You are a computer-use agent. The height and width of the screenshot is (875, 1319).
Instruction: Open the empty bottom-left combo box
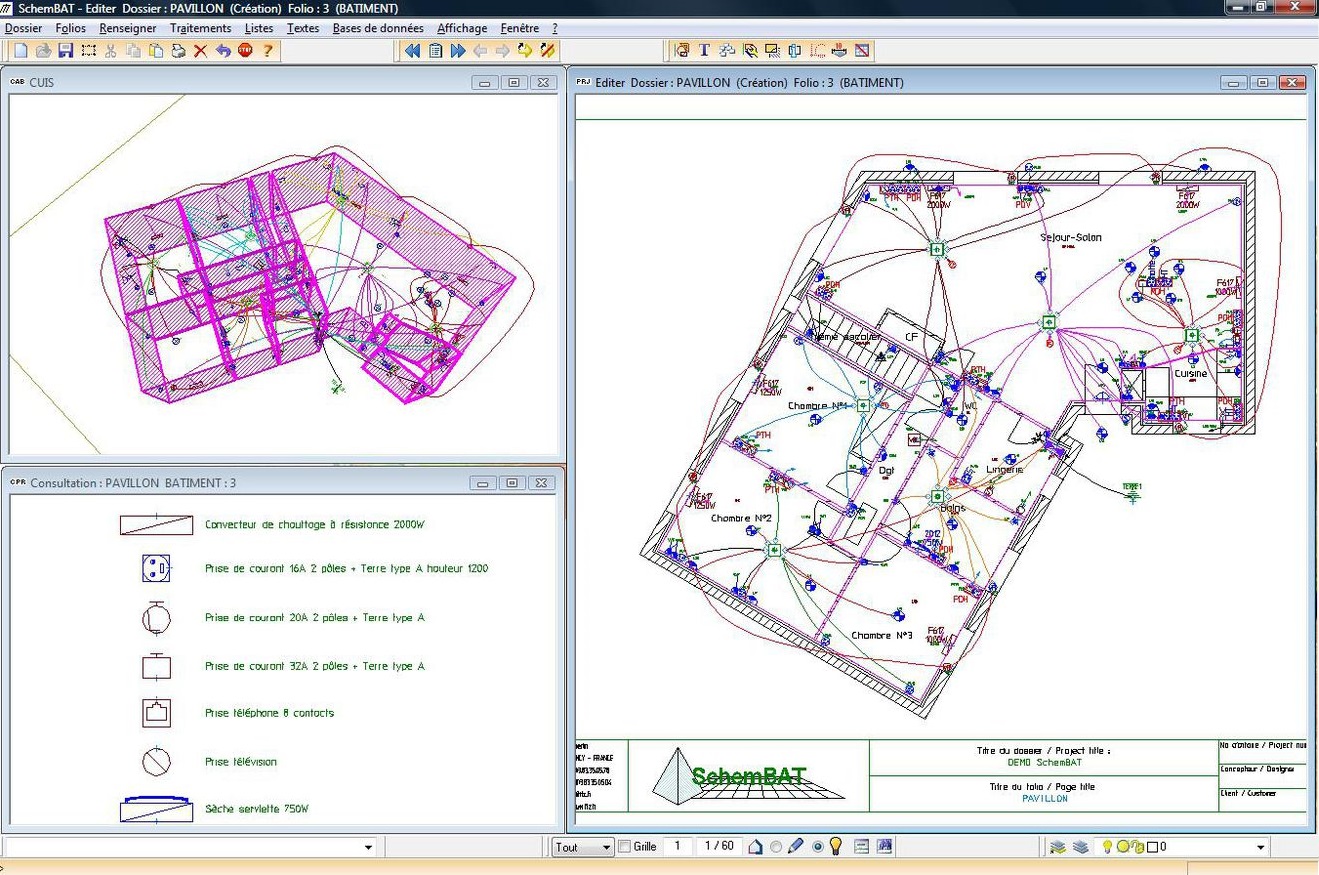click(x=190, y=847)
